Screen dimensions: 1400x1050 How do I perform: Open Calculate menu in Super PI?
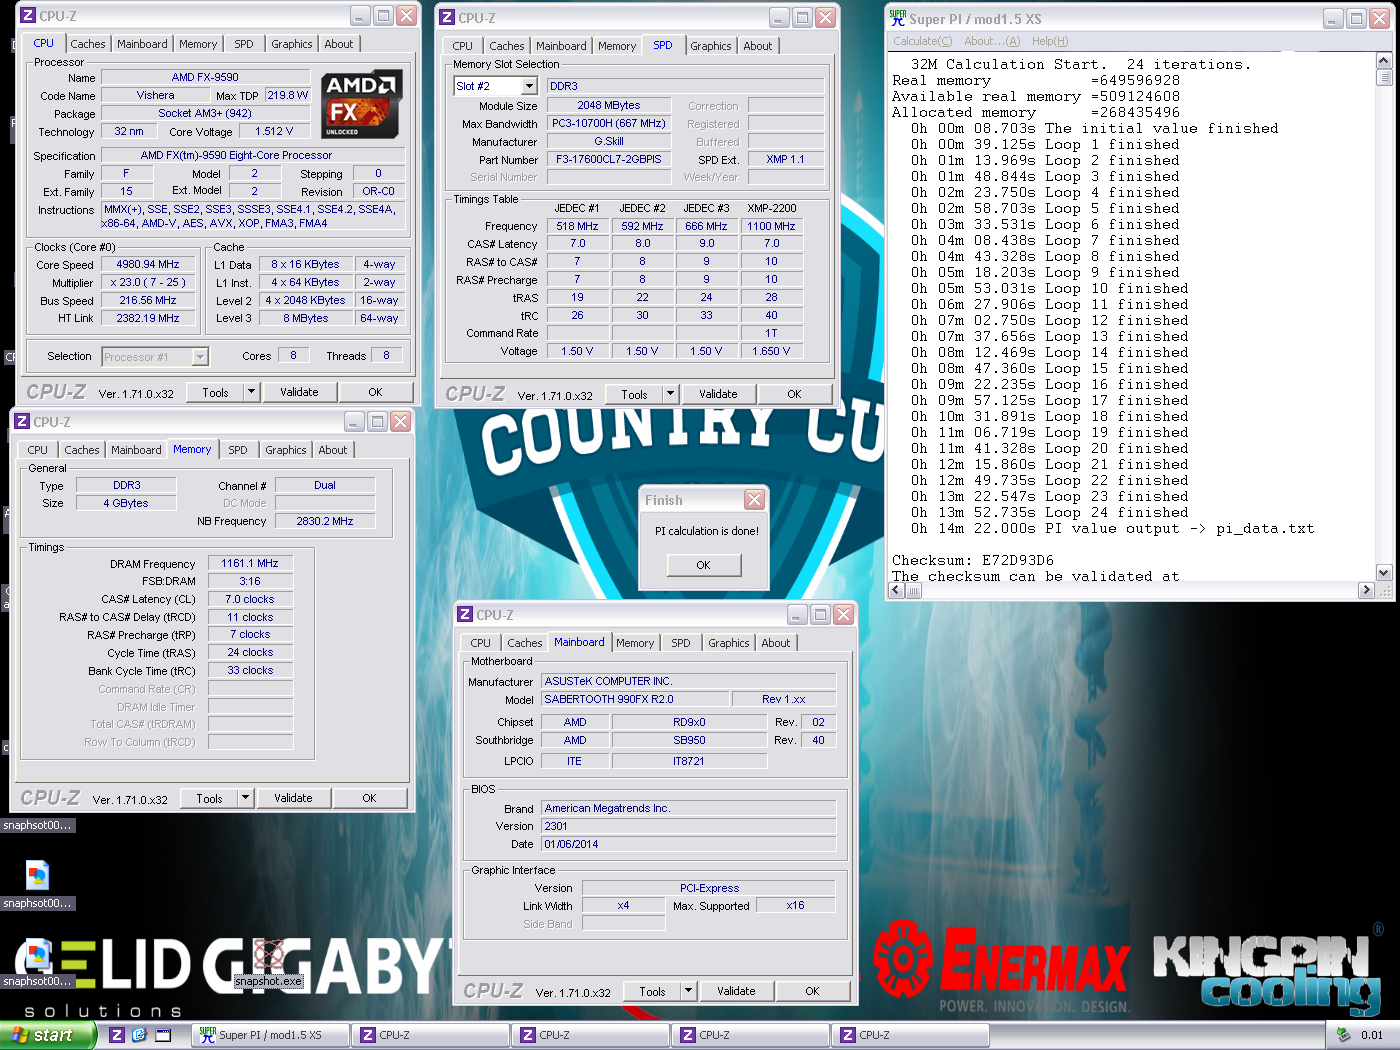[x=922, y=41]
